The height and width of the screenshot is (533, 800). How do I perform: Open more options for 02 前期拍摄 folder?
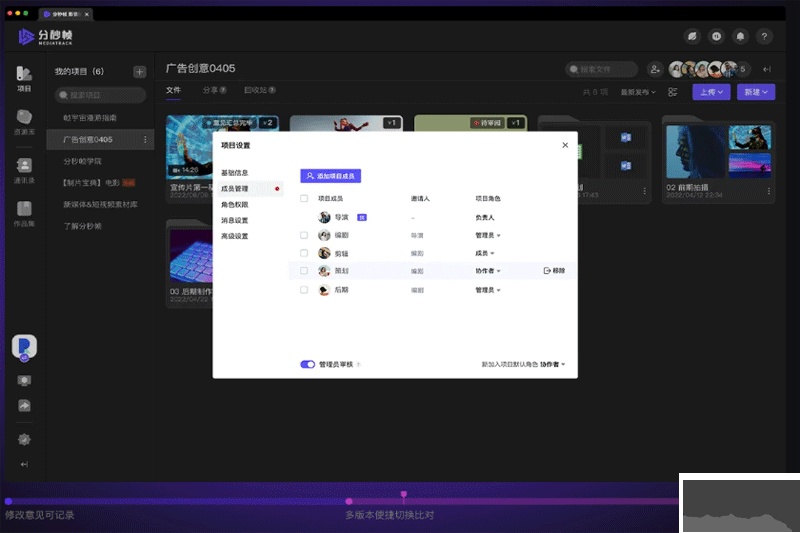point(768,191)
